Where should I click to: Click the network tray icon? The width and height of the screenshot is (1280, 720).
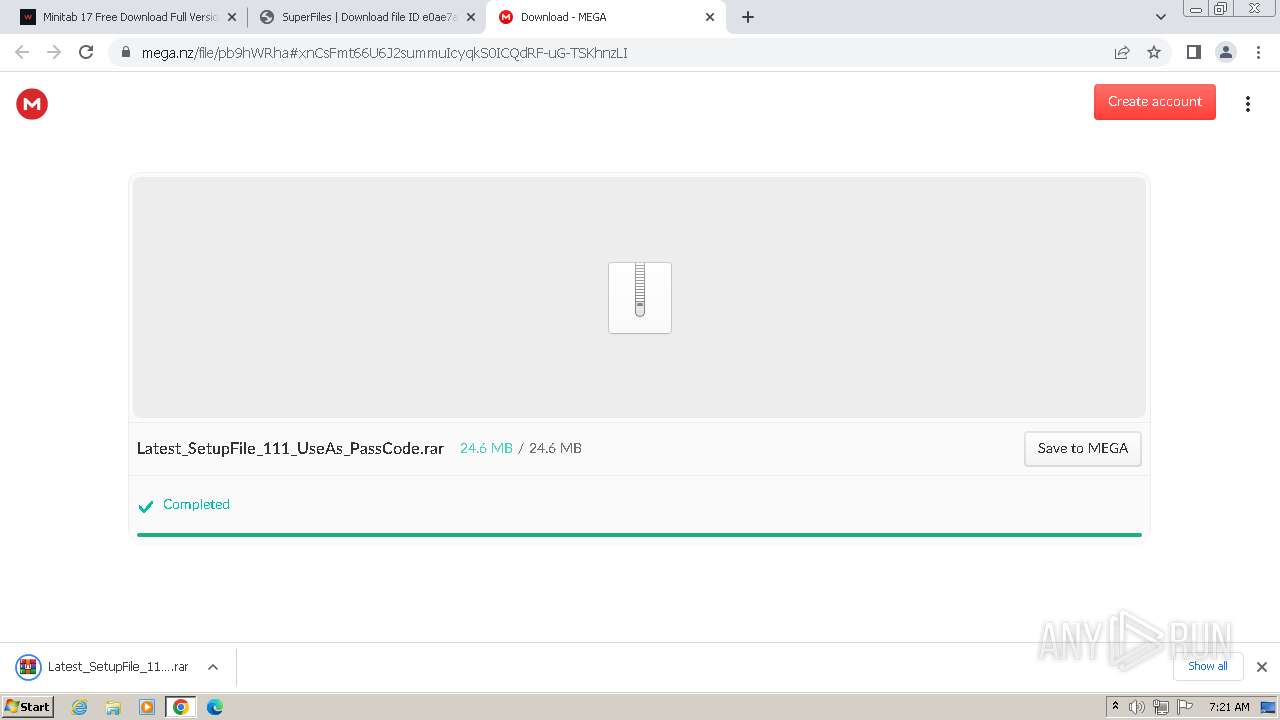pos(1161,707)
